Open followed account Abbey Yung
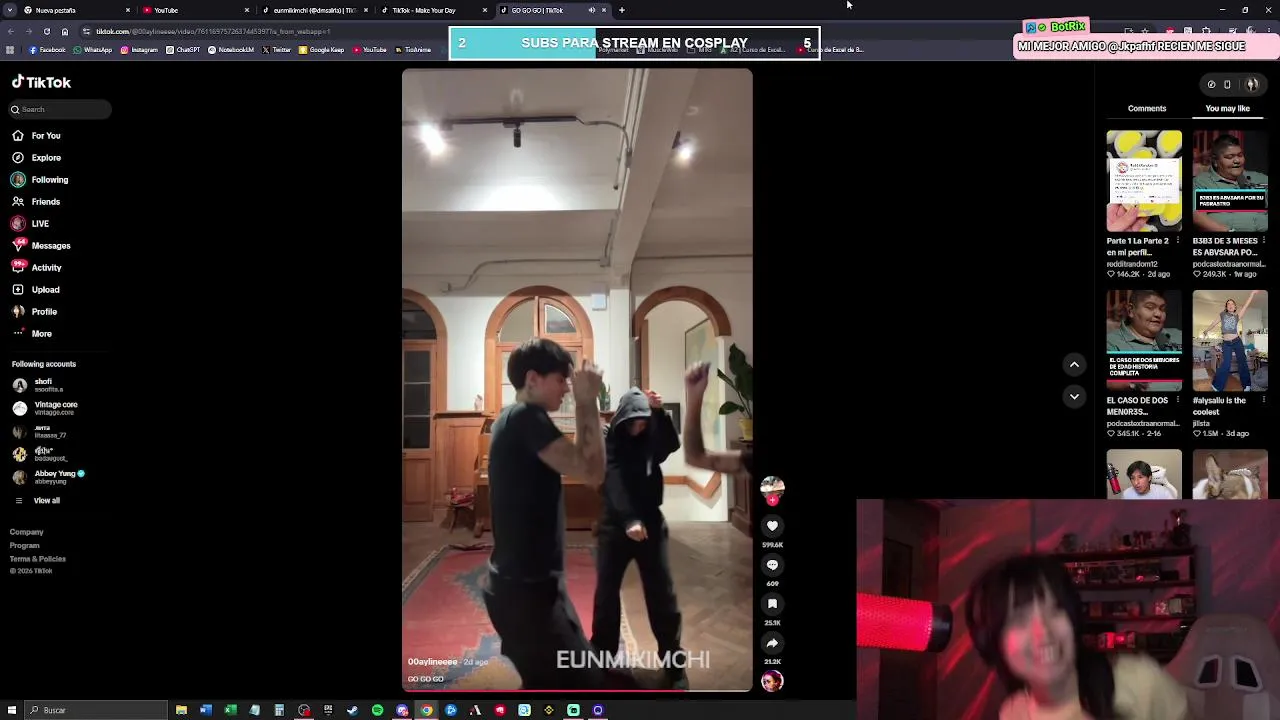This screenshot has height=720, width=1280. (x=48, y=477)
